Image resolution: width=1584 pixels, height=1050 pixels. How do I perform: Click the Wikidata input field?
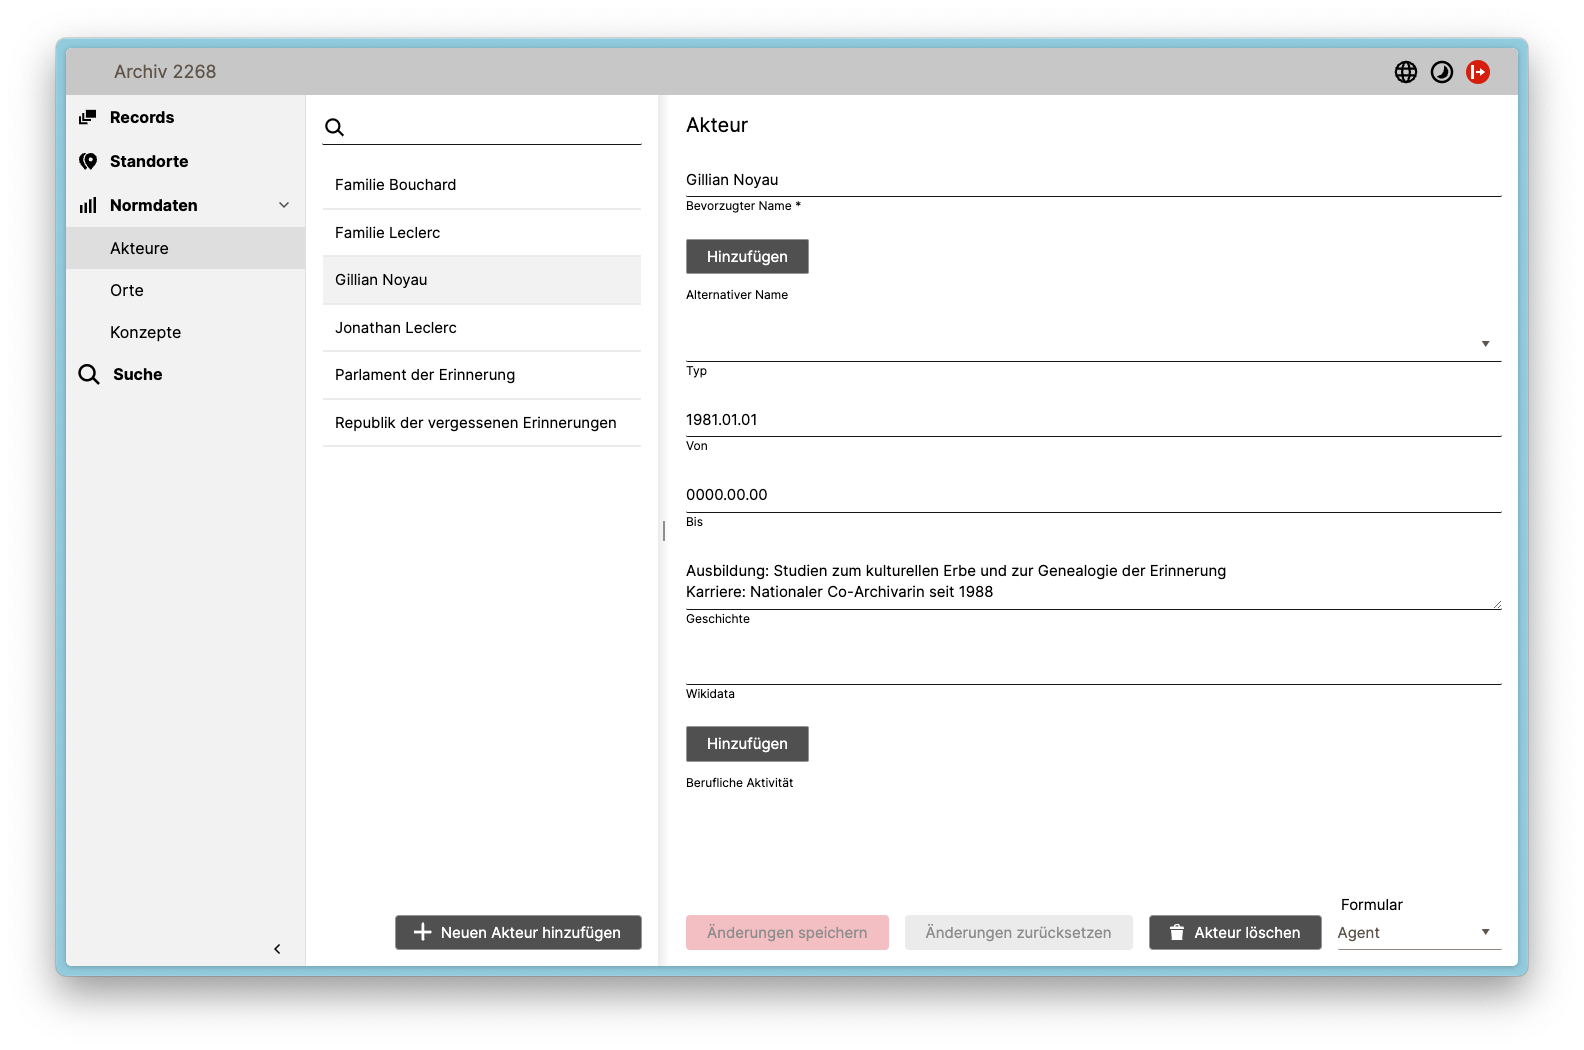pos(1092,666)
